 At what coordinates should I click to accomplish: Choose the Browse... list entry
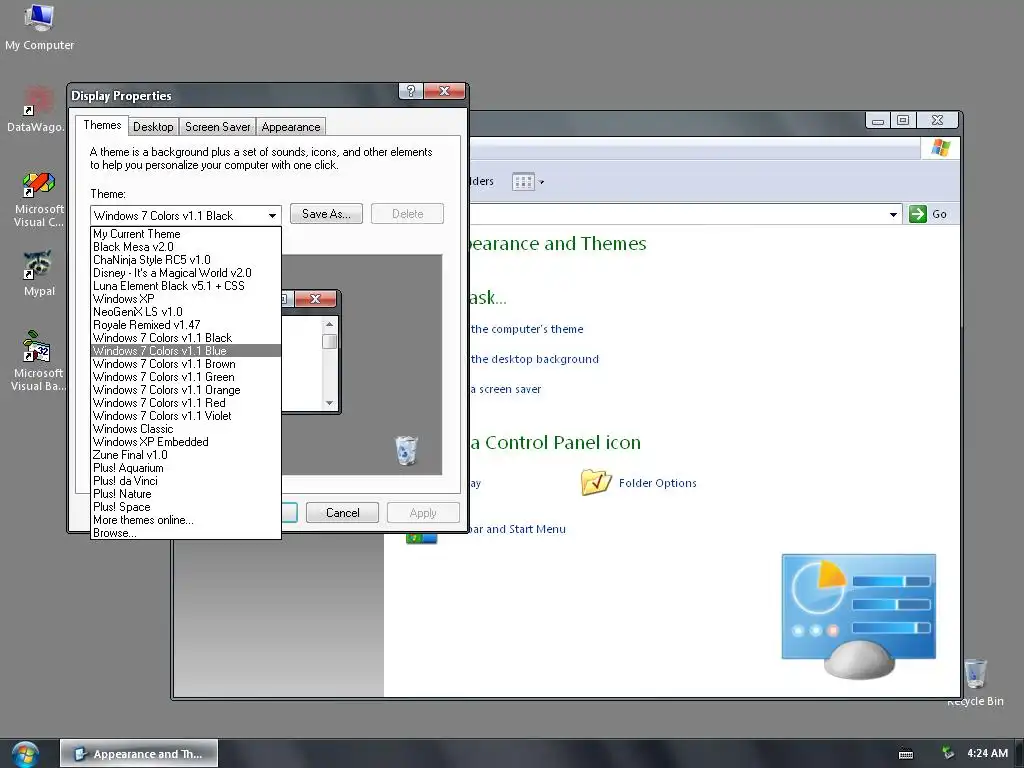tap(186, 533)
